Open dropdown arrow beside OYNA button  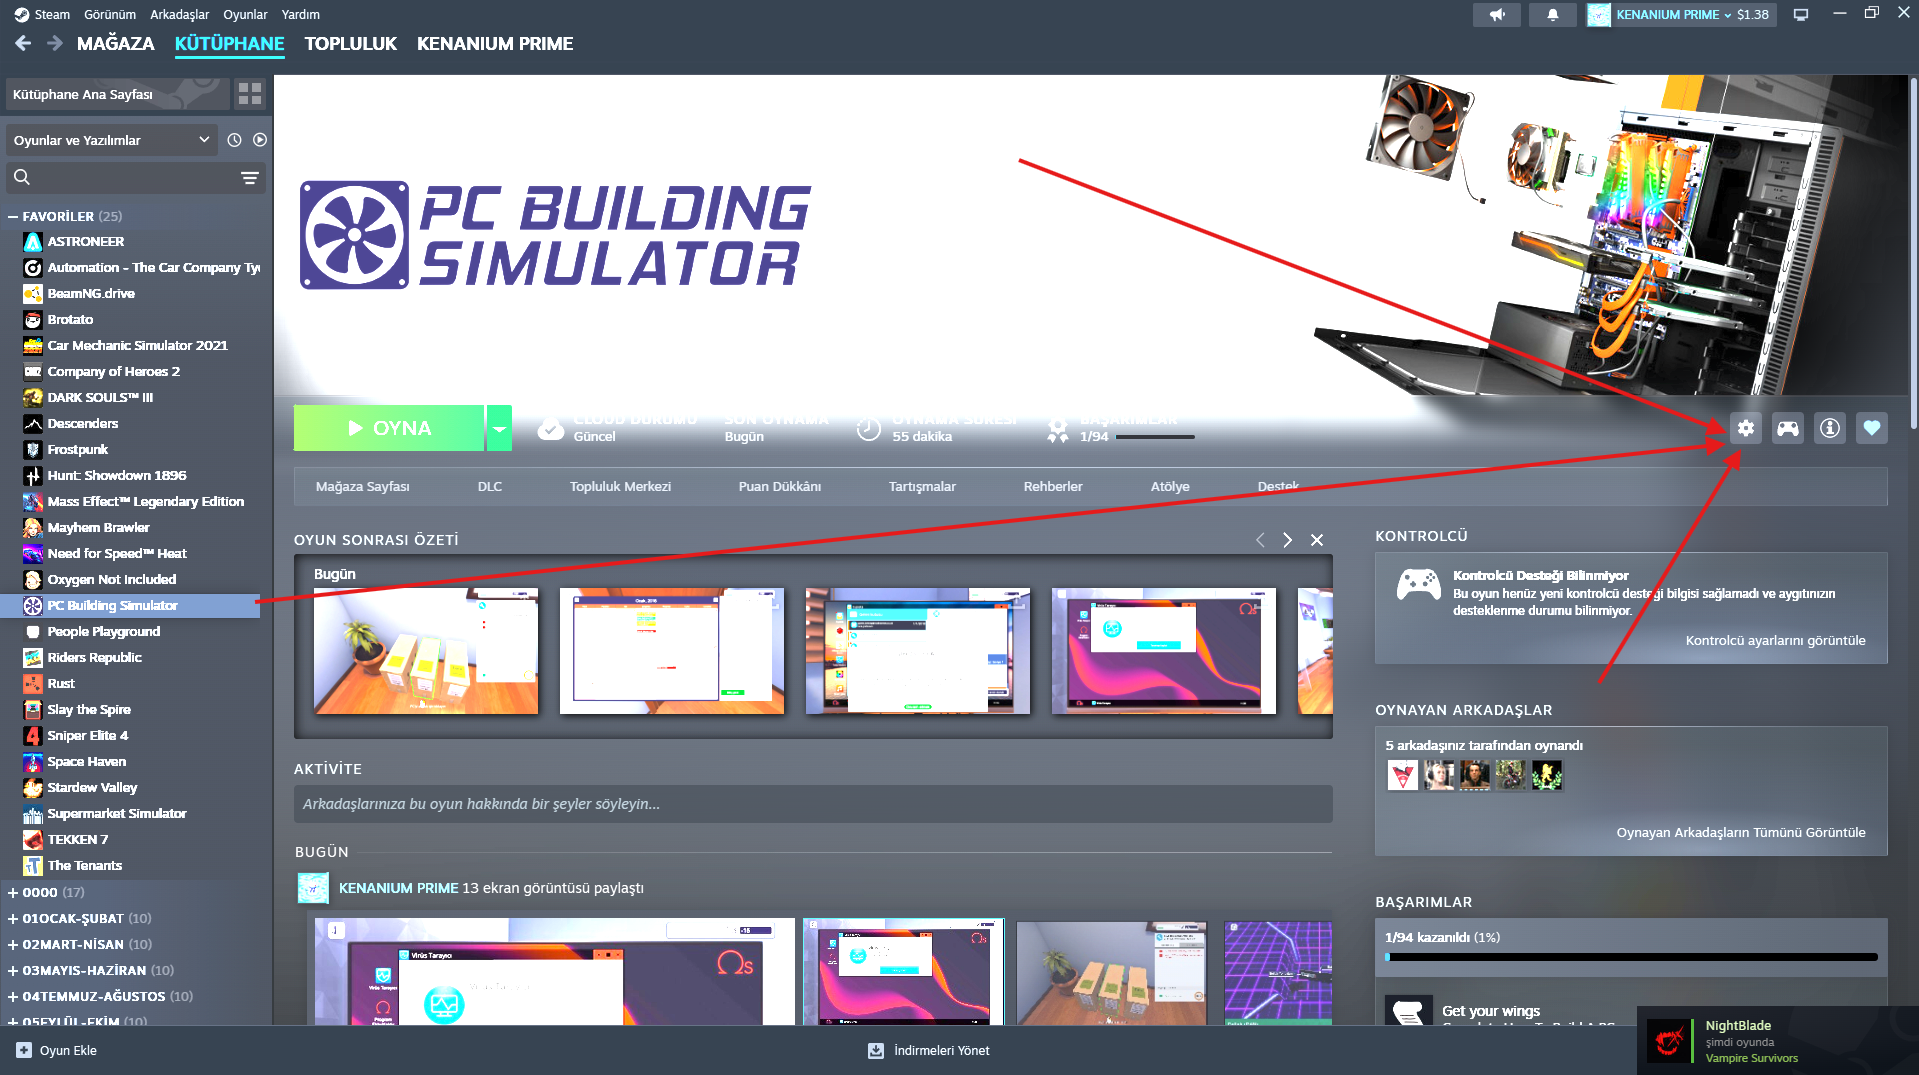click(499, 428)
